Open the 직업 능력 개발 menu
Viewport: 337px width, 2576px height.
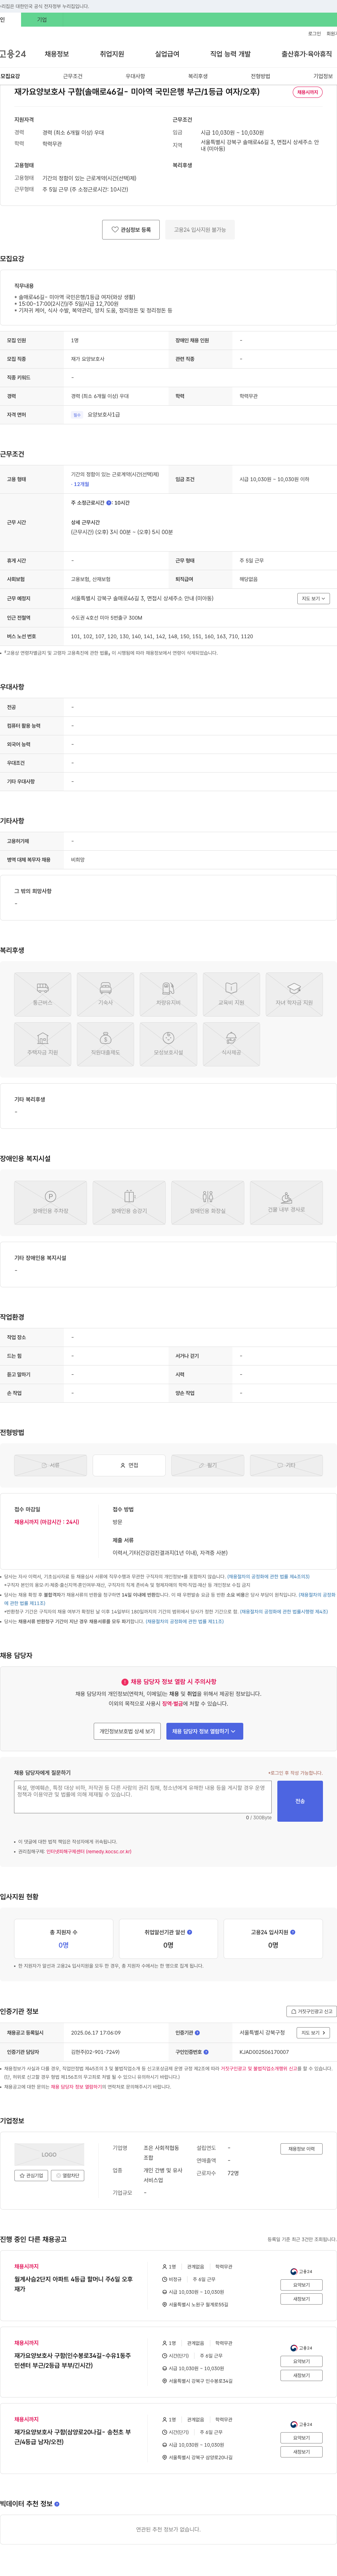coord(230,54)
